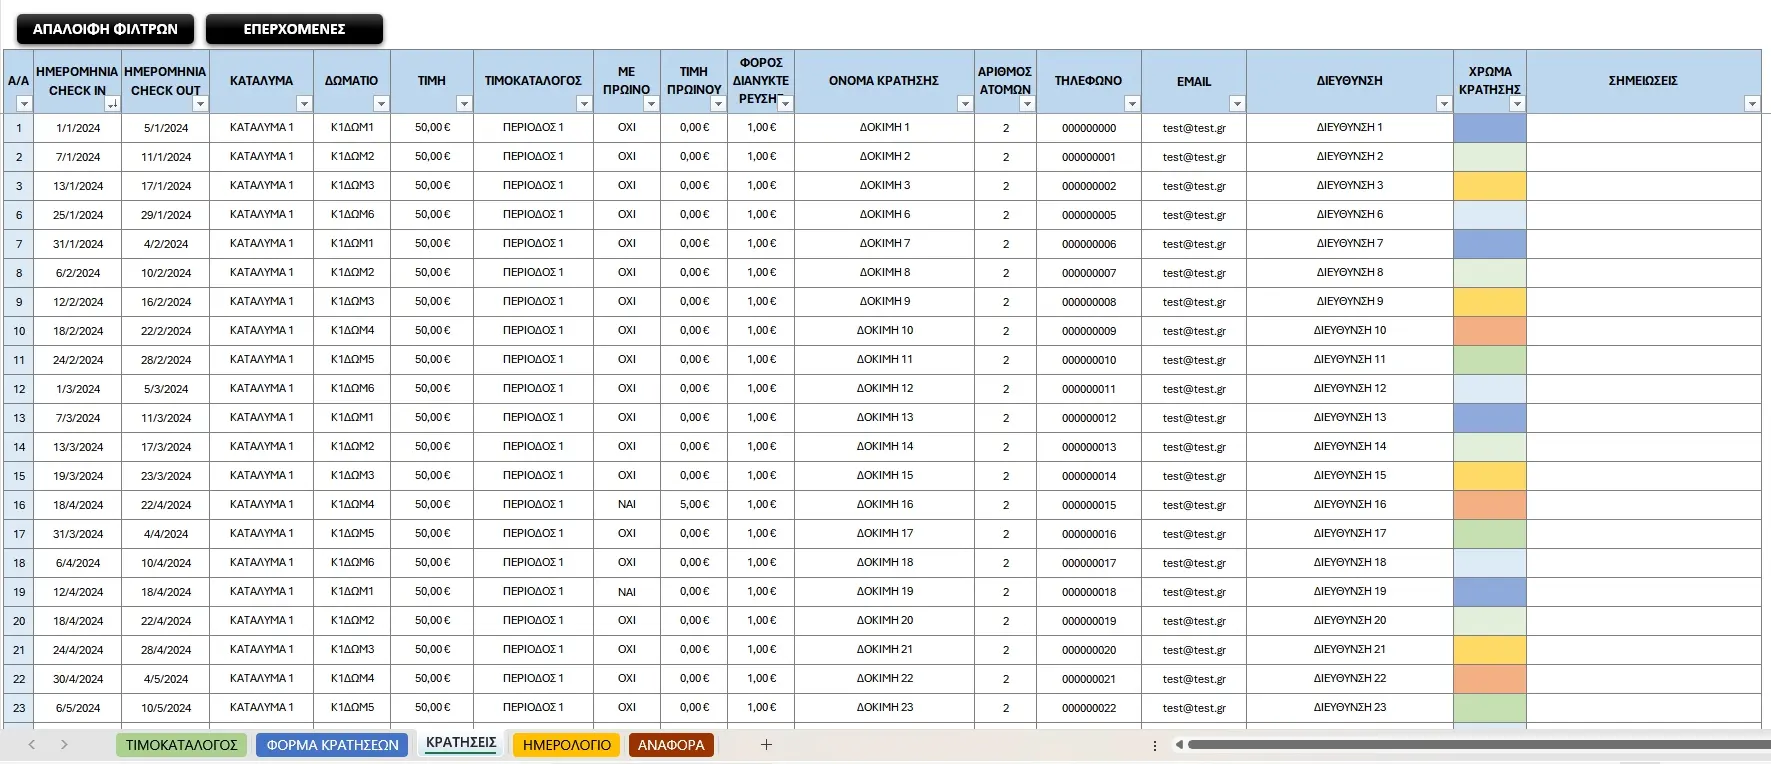Image resolution: width=1771 pixels, height=764 pixels.
Task: Select notes cell in ΔΟΚΙΜΗ 1 row
Action: [x=1643, y=128]
